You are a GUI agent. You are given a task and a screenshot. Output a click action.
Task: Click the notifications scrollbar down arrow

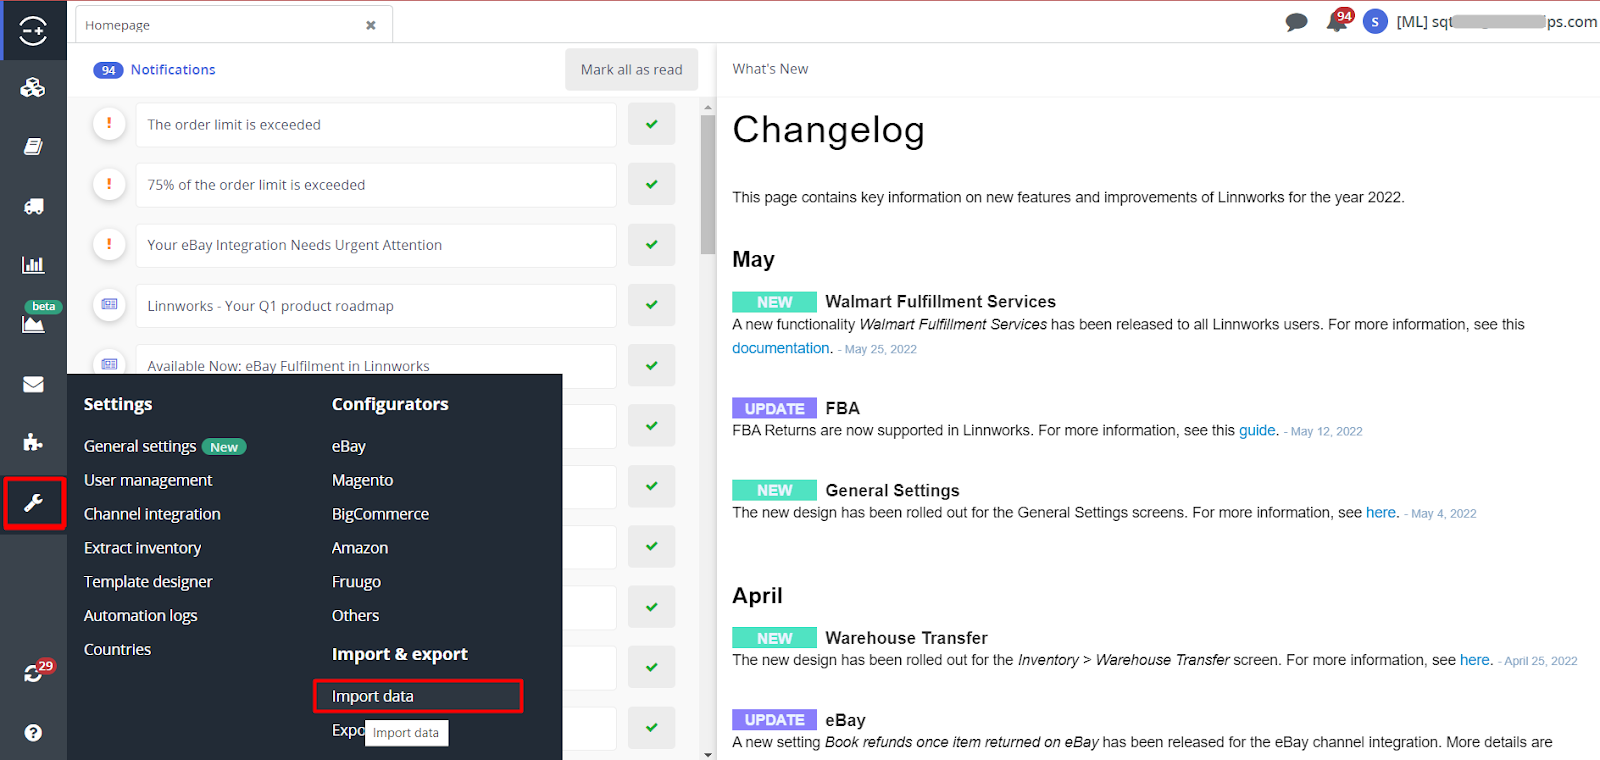pyautogui.click(x=708, y=754)
